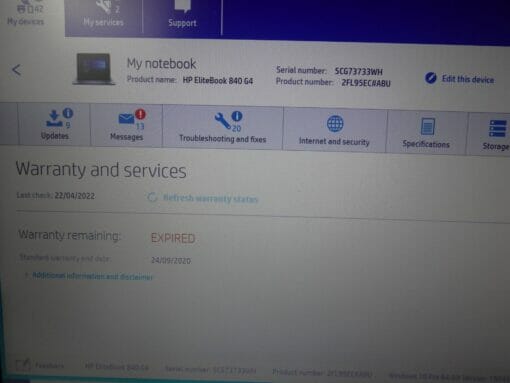This screenshot has height=383, width=510.
Task: Click Edit this device link
Action: click(468, 79)
